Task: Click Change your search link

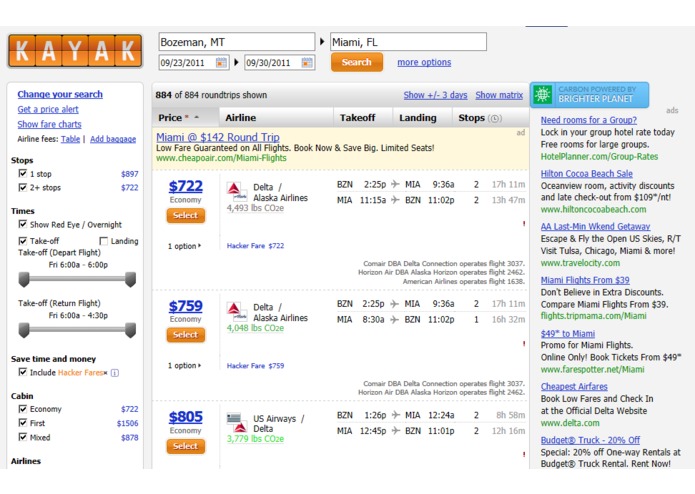Action: coord(60,94)
